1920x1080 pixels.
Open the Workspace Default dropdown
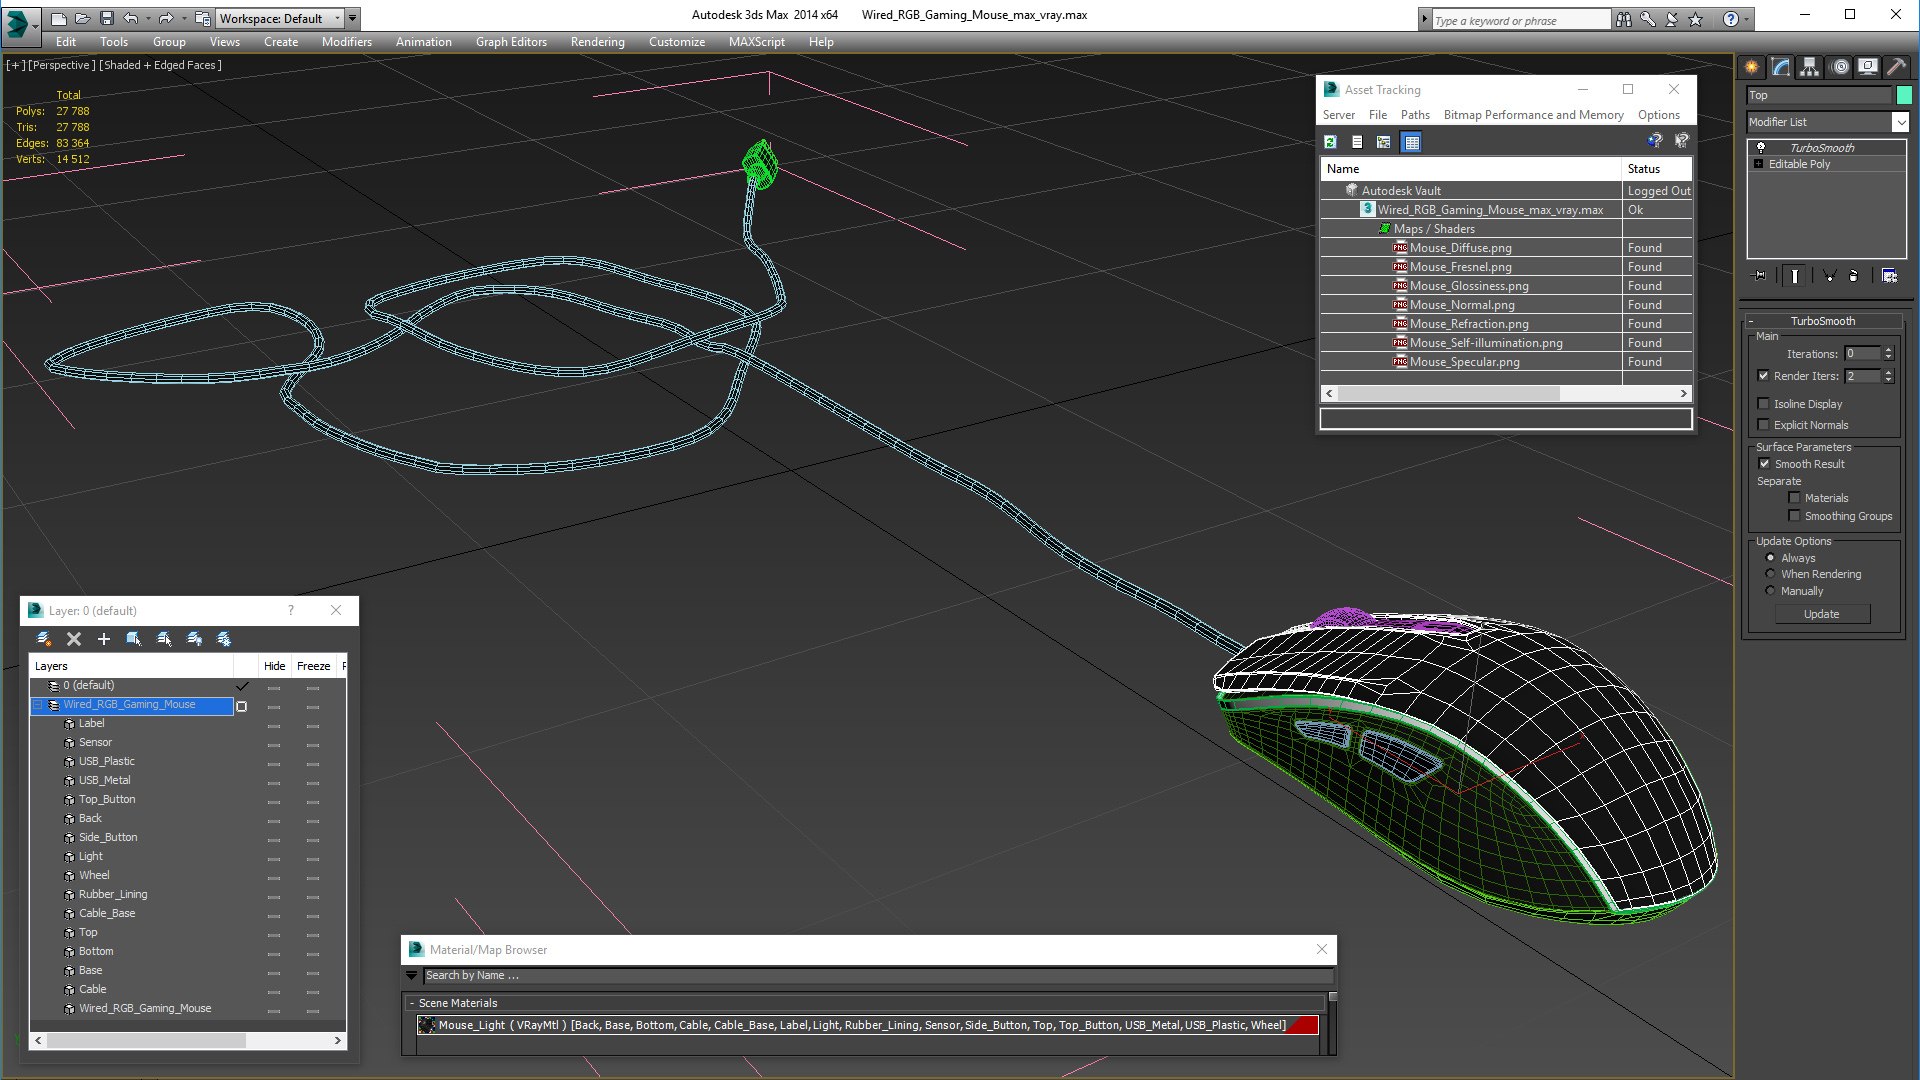(278, 18)
